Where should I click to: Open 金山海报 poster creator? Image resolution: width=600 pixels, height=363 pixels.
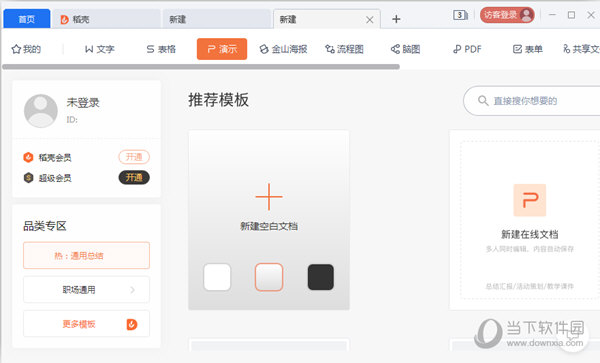pyautogui.click(x=283, y=49)
